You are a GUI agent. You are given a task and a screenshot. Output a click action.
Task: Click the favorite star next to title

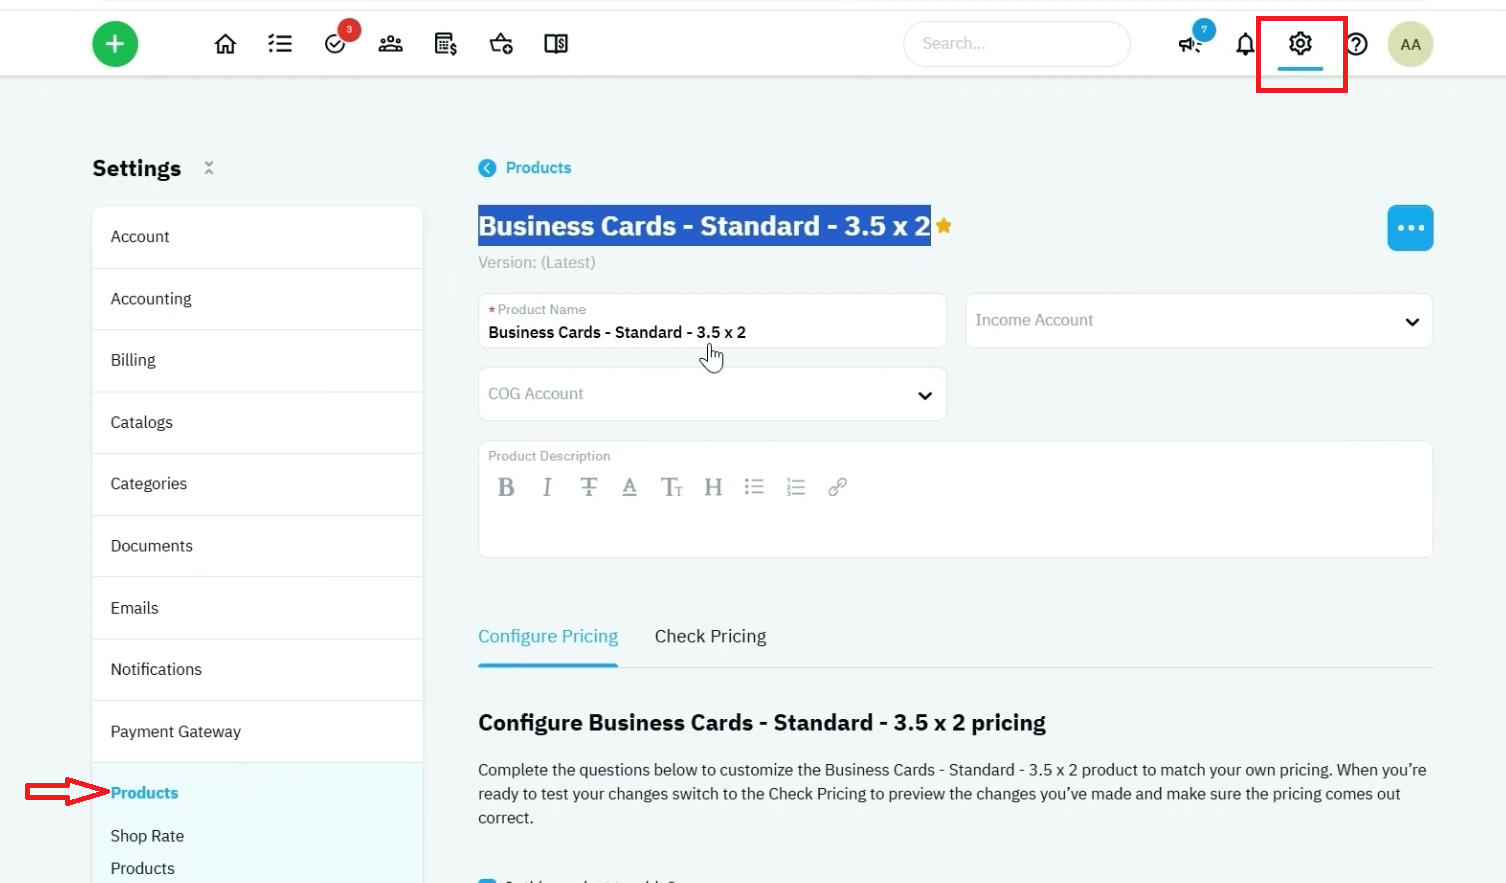943,226
